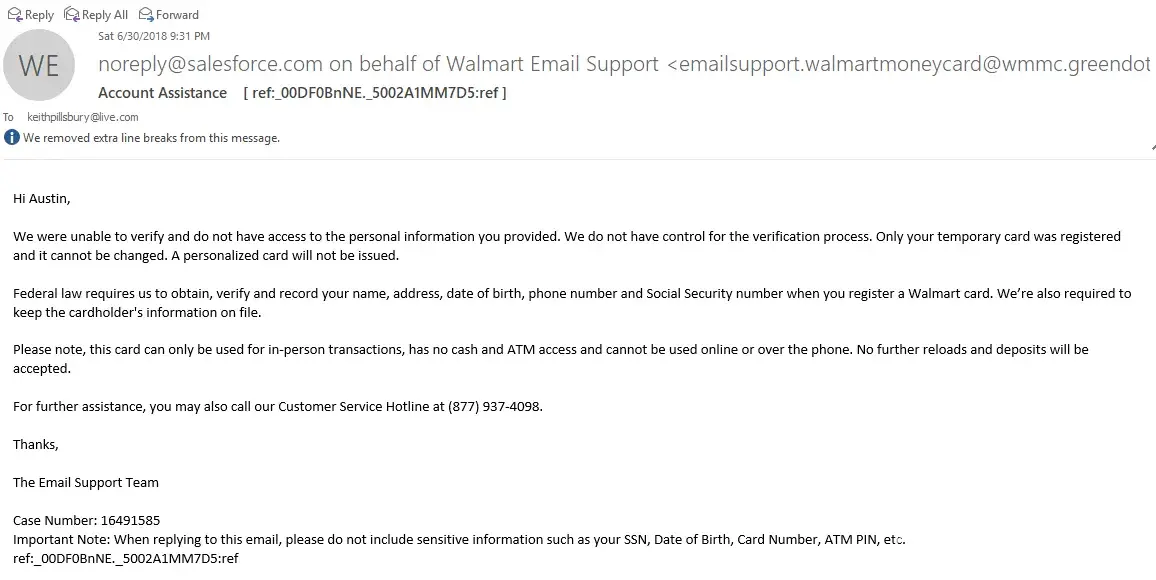Click the Important Note paragraph

click(458, 540)
